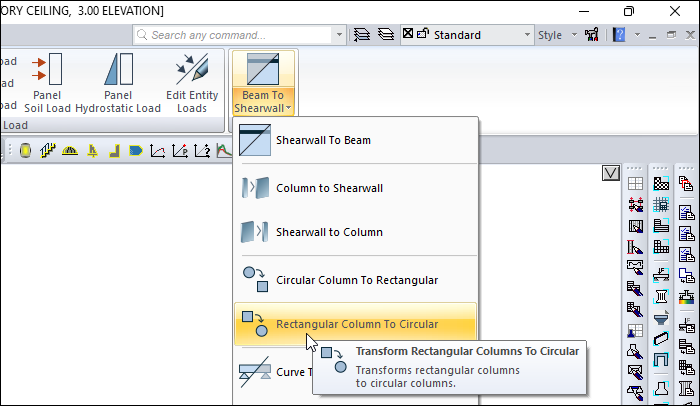The image size is (700, 406).
Task: Click the Panel Hydrostatic Load icon
Action: click(x=118, y=70)
